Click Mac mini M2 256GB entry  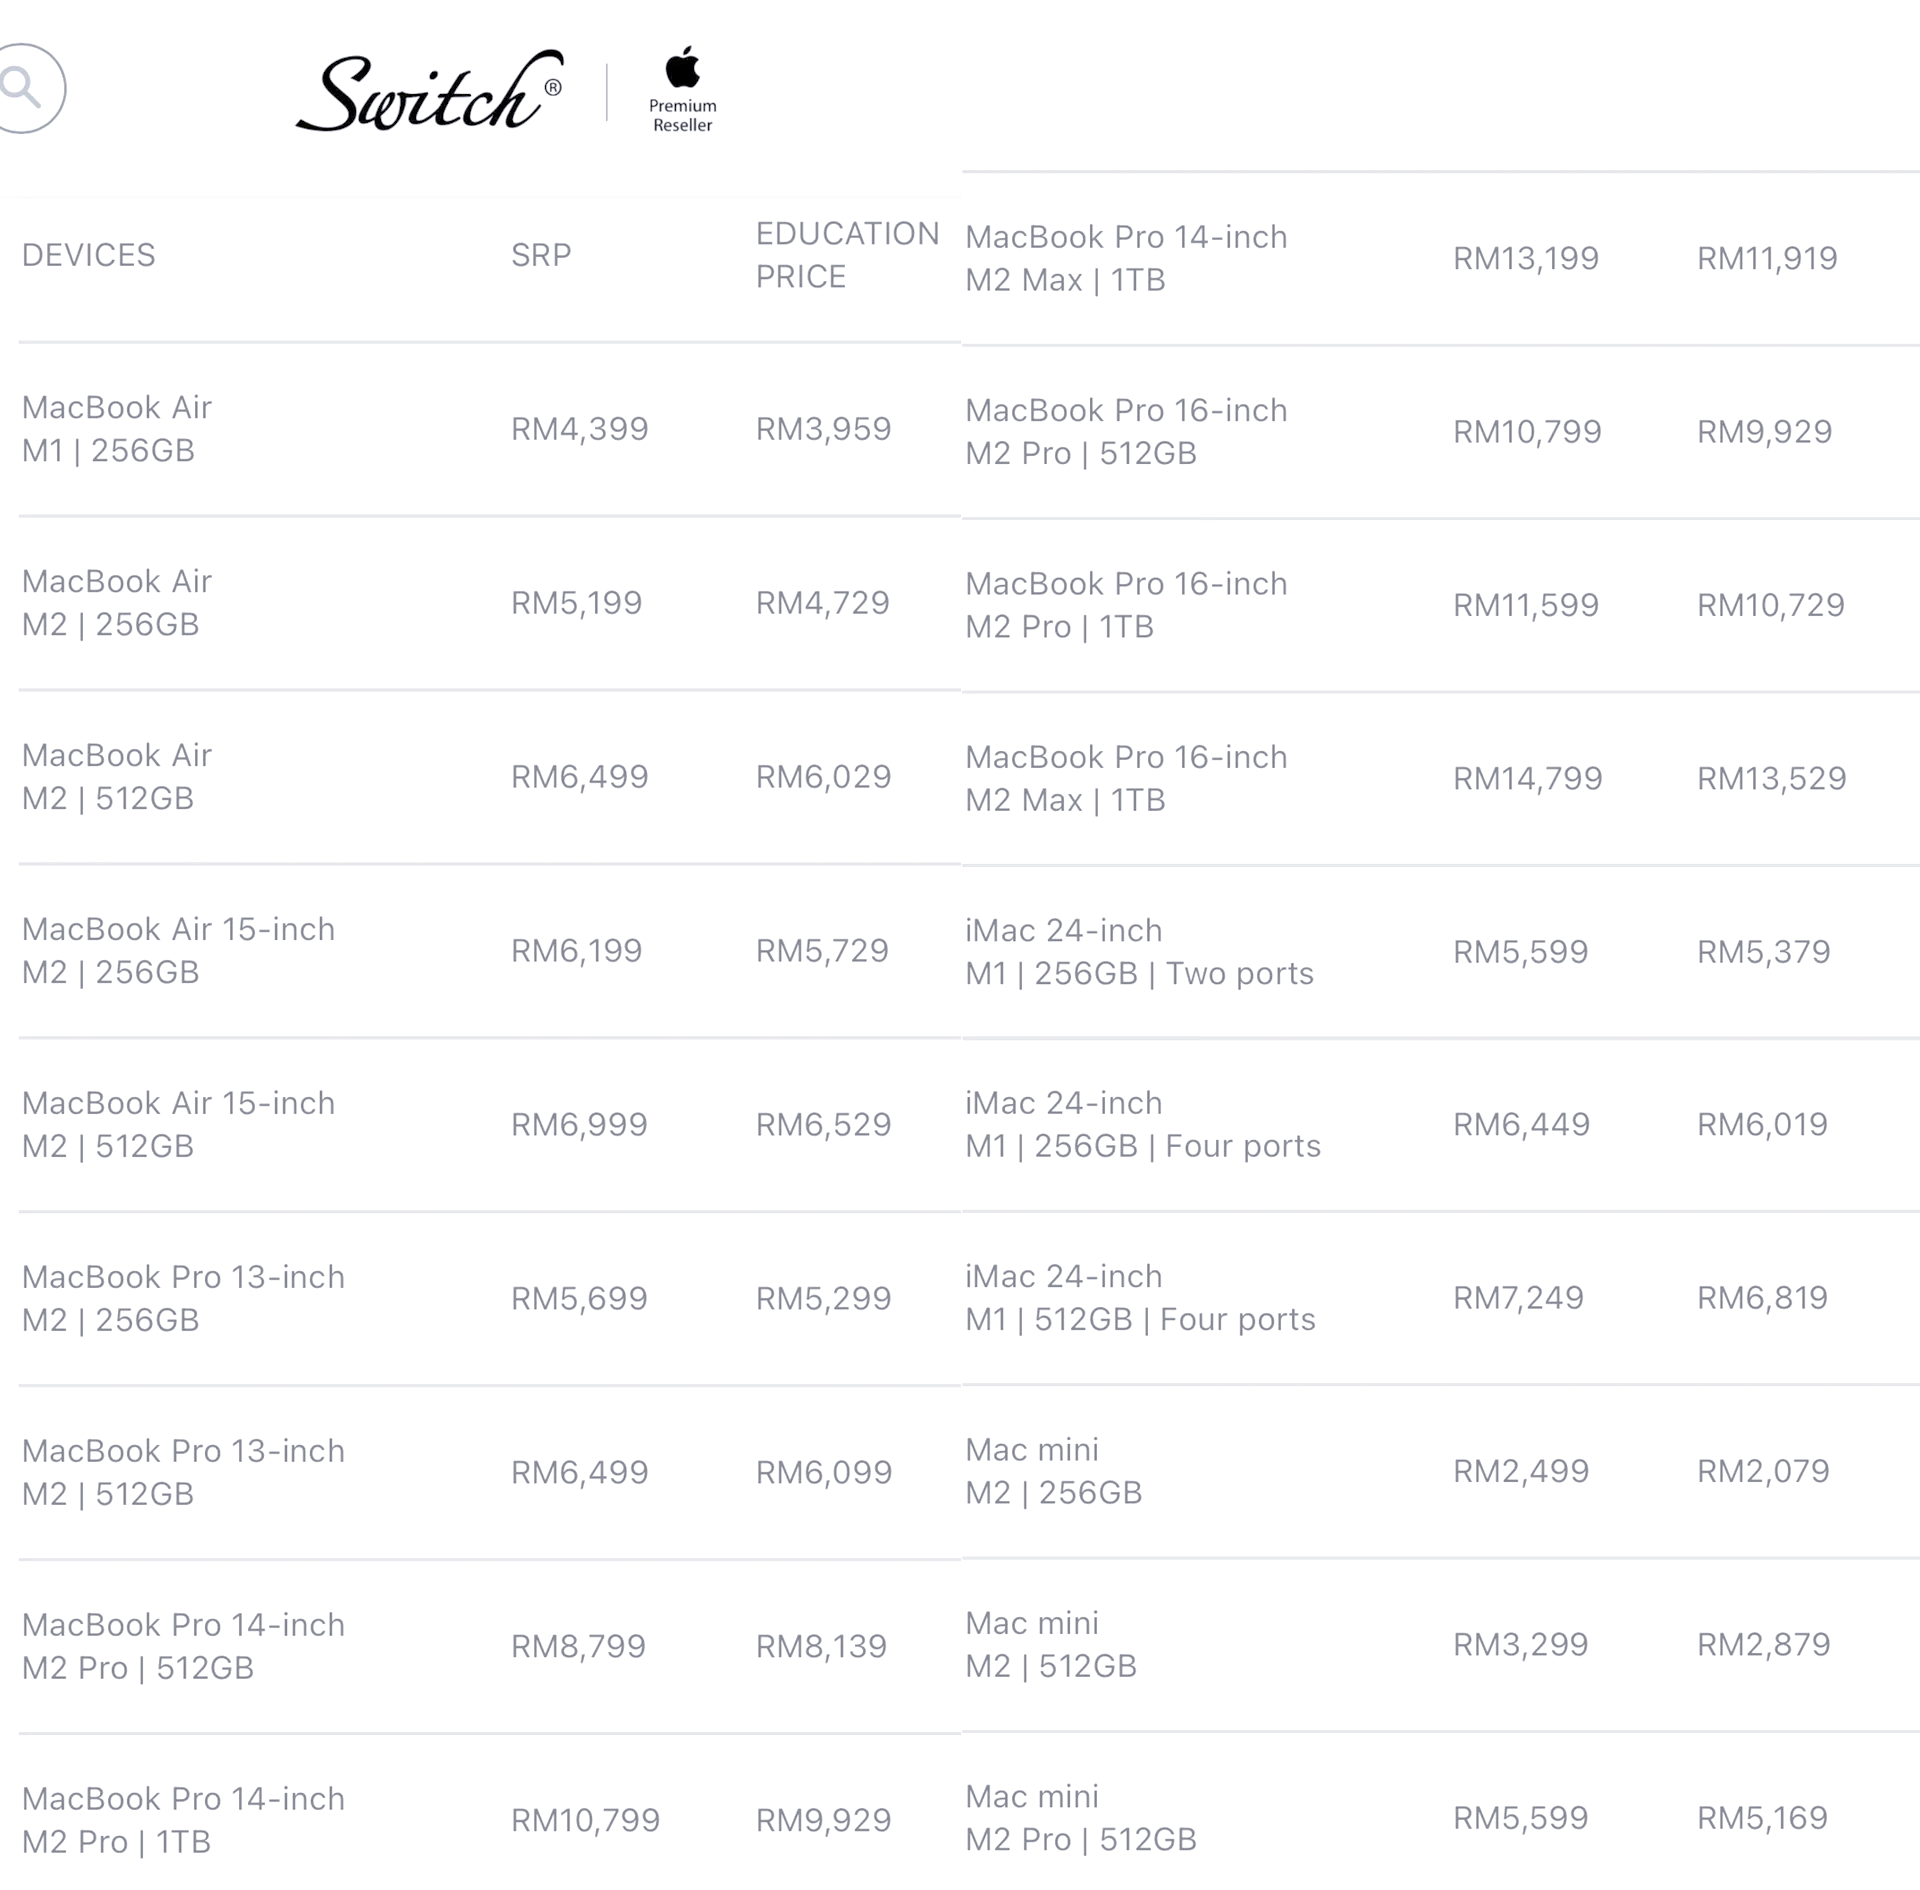click(x=1053, y=1471)
